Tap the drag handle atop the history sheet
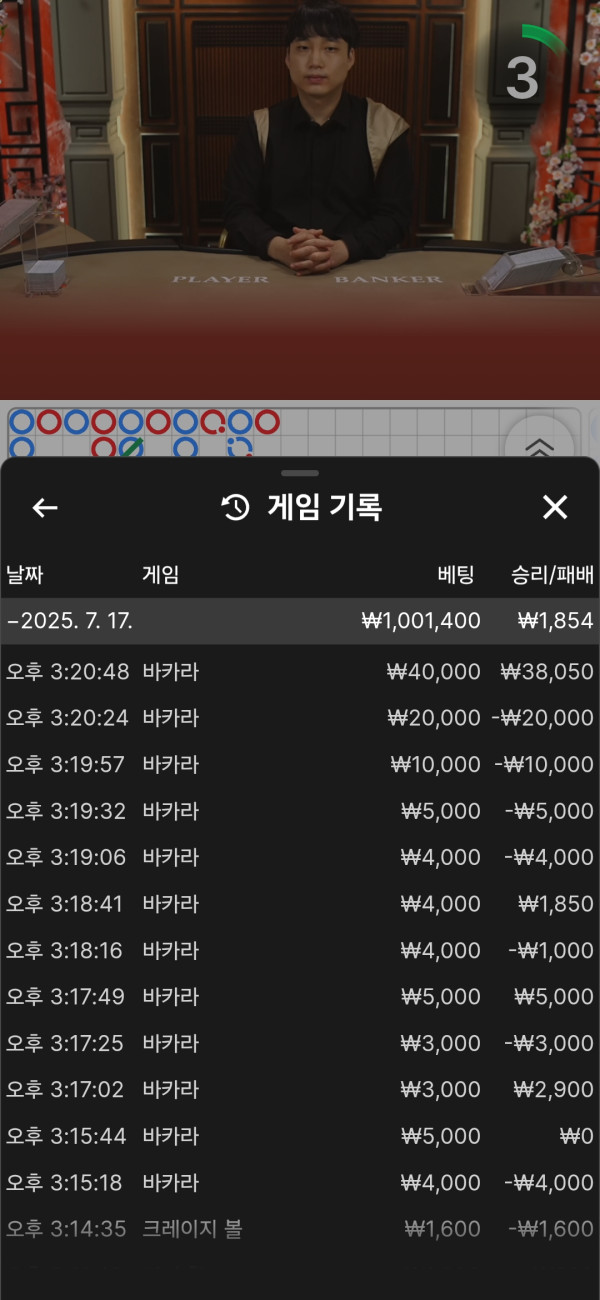The image size is (600, 1300). click(x=300, y=473)
